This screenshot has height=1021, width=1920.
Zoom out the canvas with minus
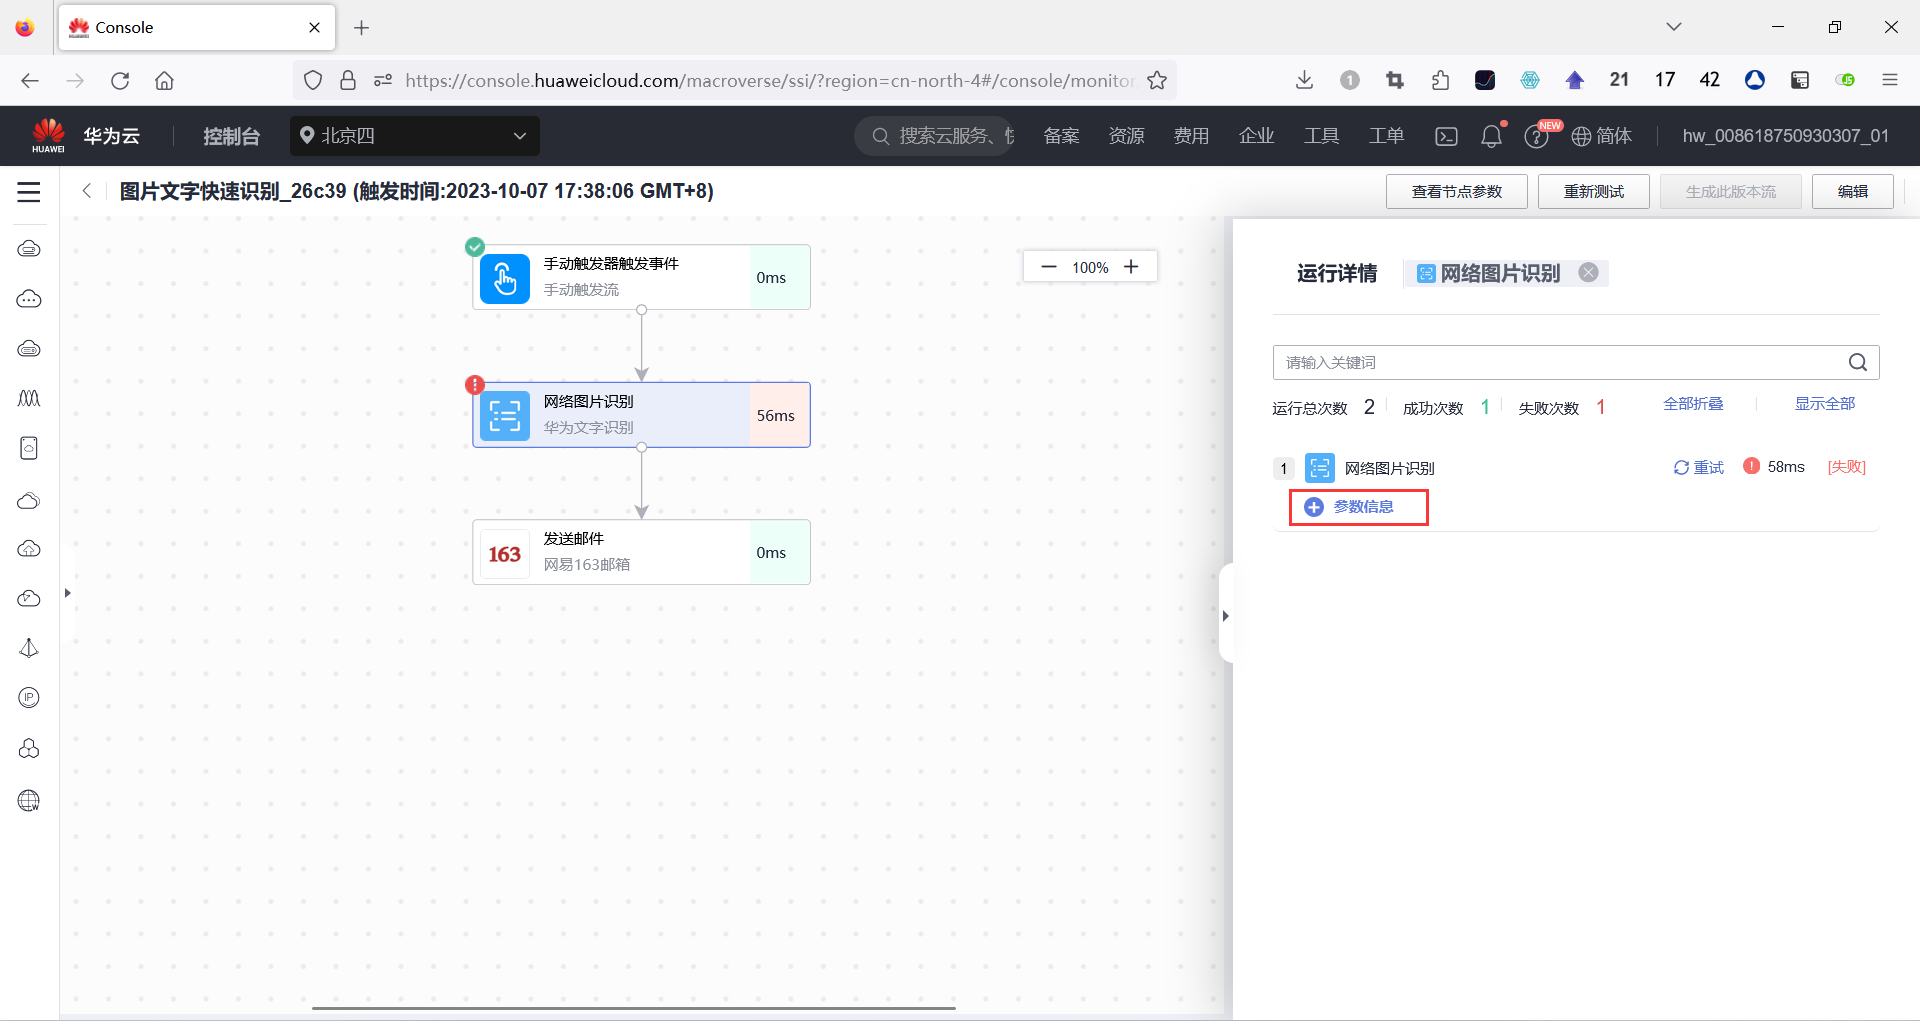(x=1049, y=267)
